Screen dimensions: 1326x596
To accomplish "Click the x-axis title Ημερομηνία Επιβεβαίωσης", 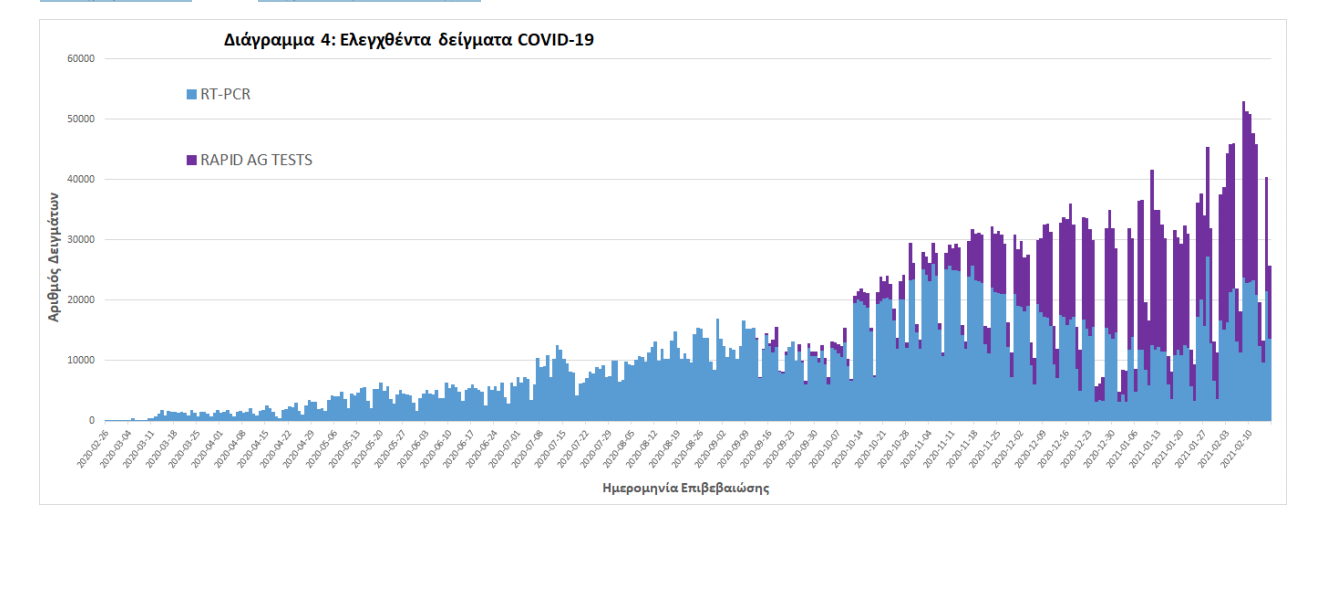I will (686, 489).
